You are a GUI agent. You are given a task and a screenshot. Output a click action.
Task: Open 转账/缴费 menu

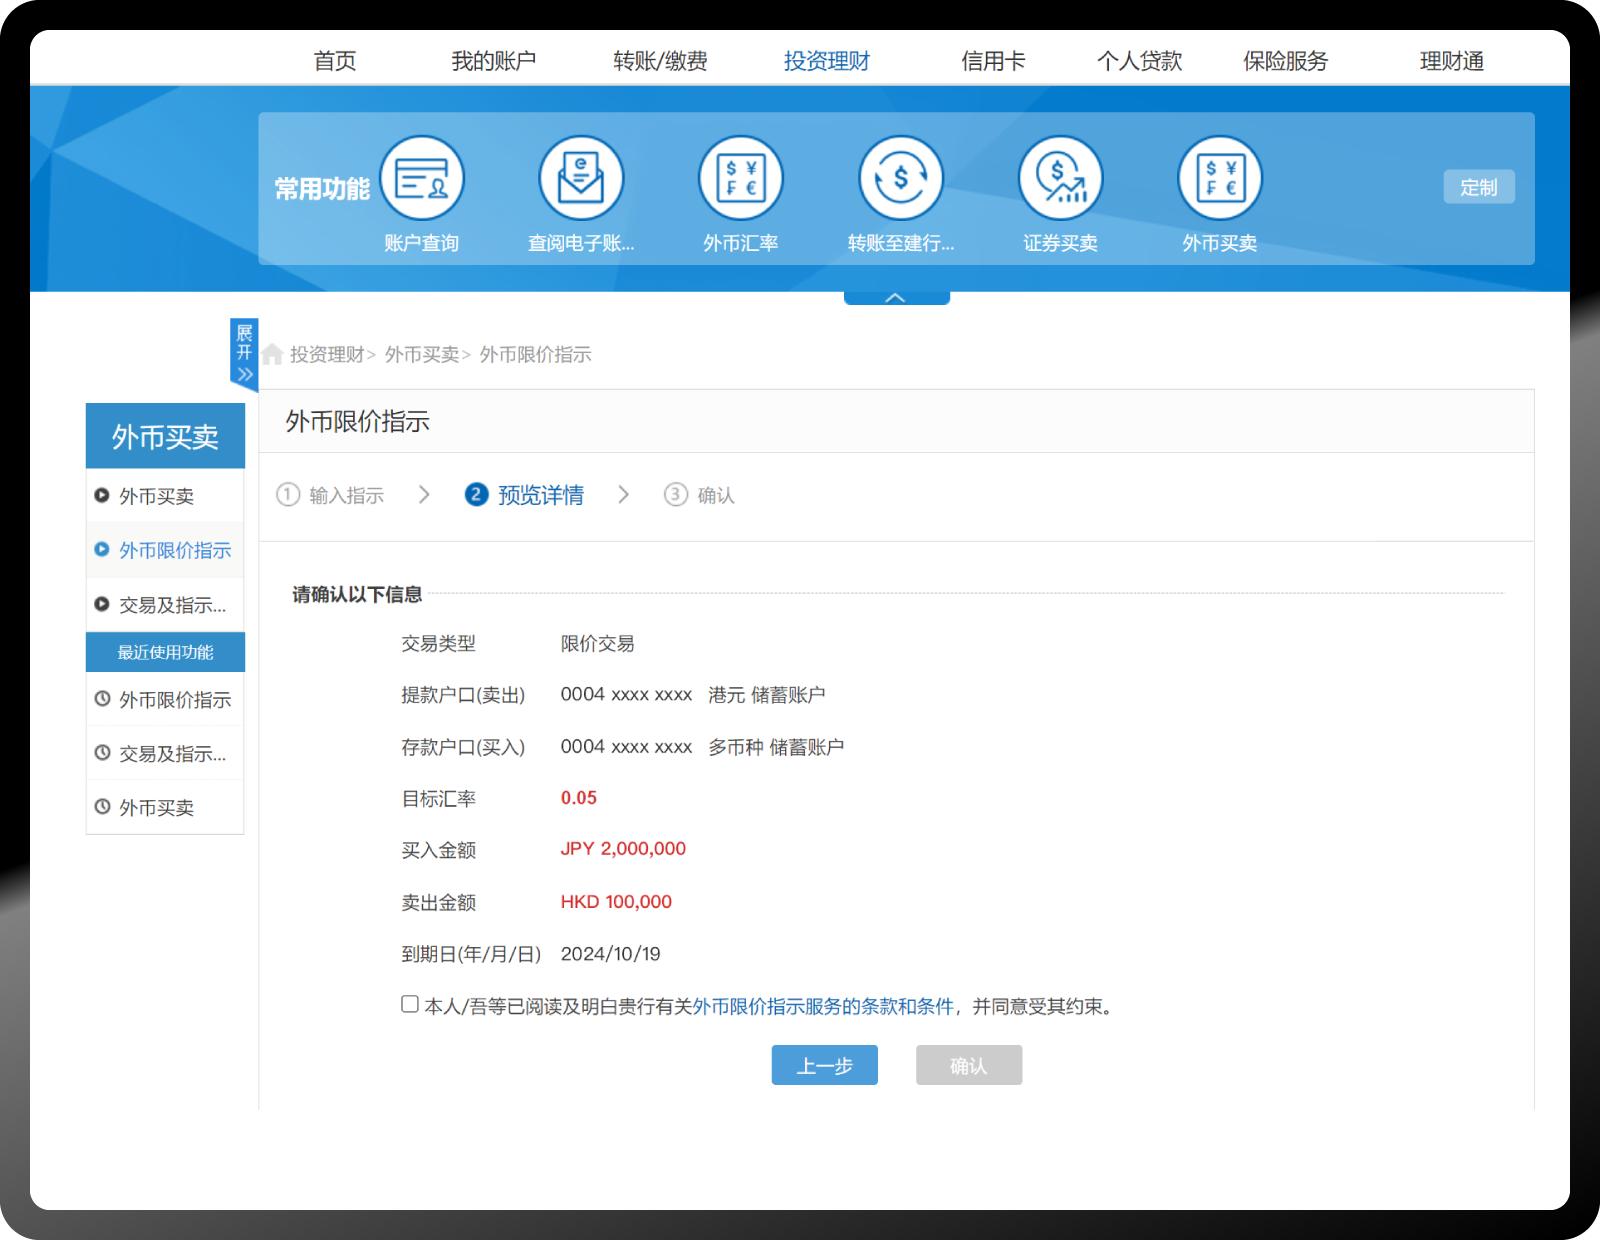pyautogui.click(x=660, y=61)
